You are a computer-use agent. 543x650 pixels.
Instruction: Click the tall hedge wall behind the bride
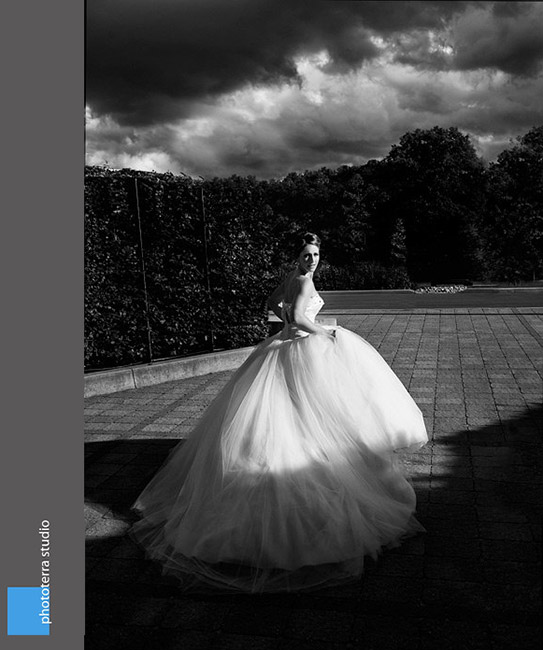[x=178, y=265]
